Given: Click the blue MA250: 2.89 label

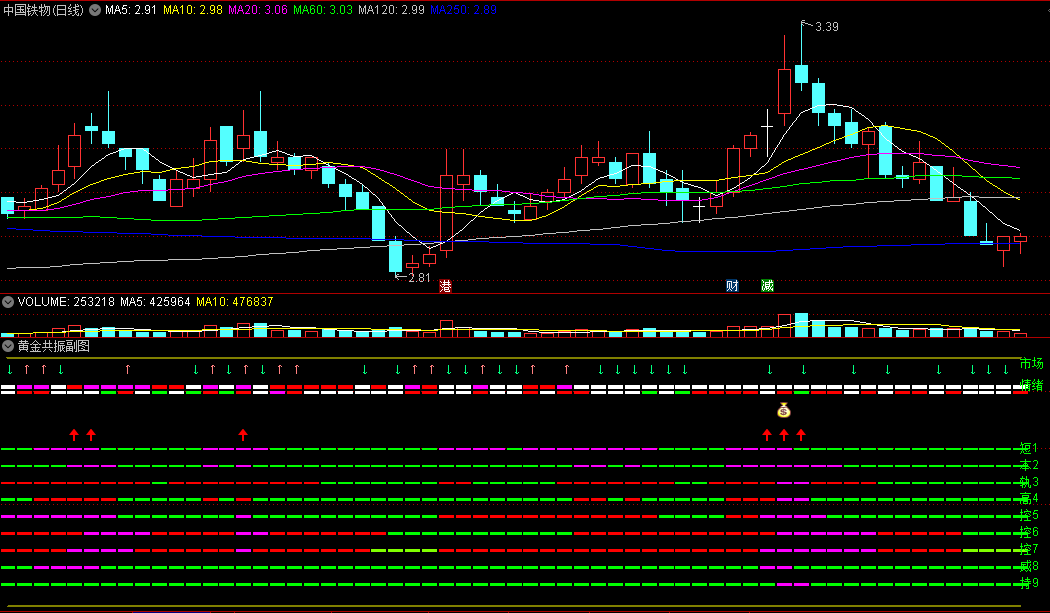Looking at the screenshot, I should click(463, 10).
